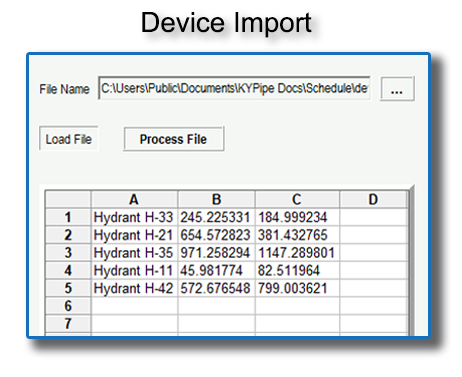
Task: Select column D header
Action: 373,199
